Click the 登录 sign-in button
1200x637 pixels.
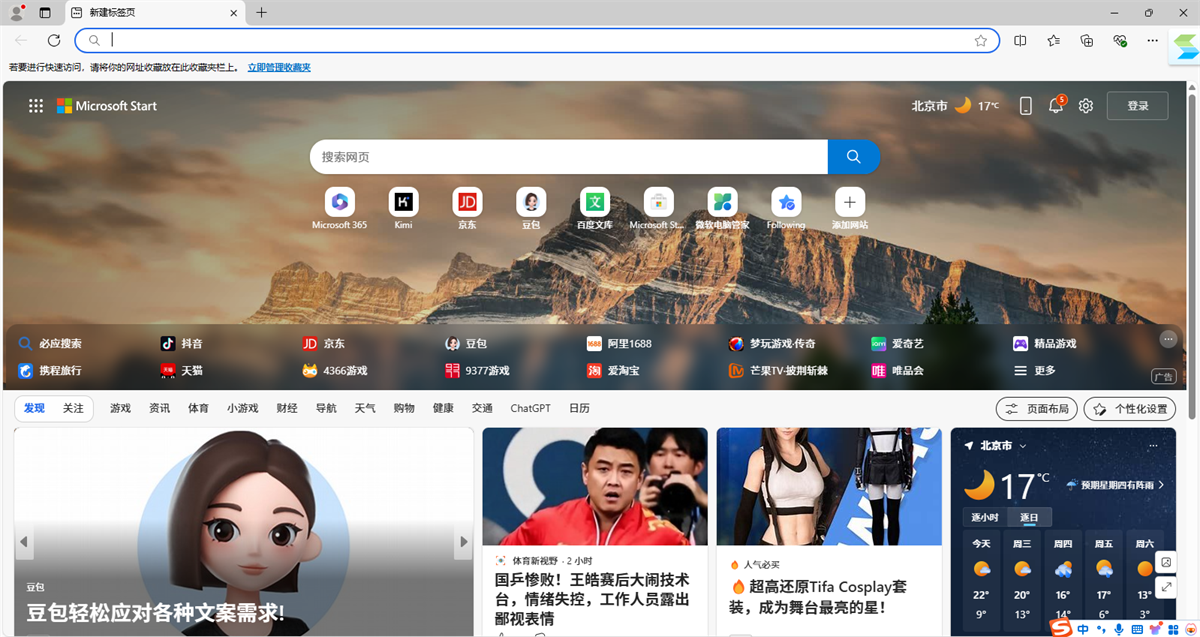coord(1138,106)
